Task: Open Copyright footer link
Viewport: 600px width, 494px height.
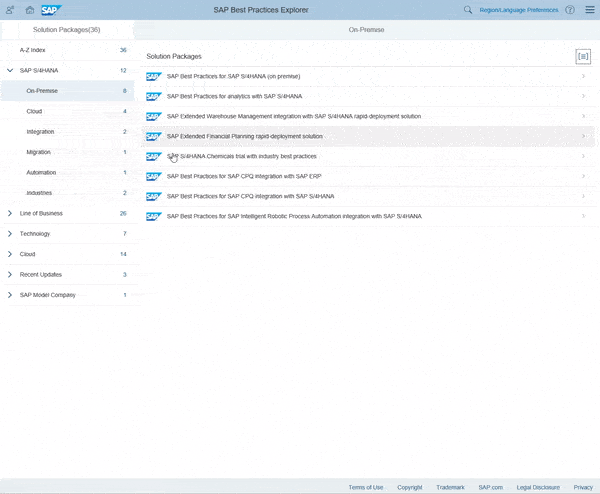Action: tap(409, 487)
